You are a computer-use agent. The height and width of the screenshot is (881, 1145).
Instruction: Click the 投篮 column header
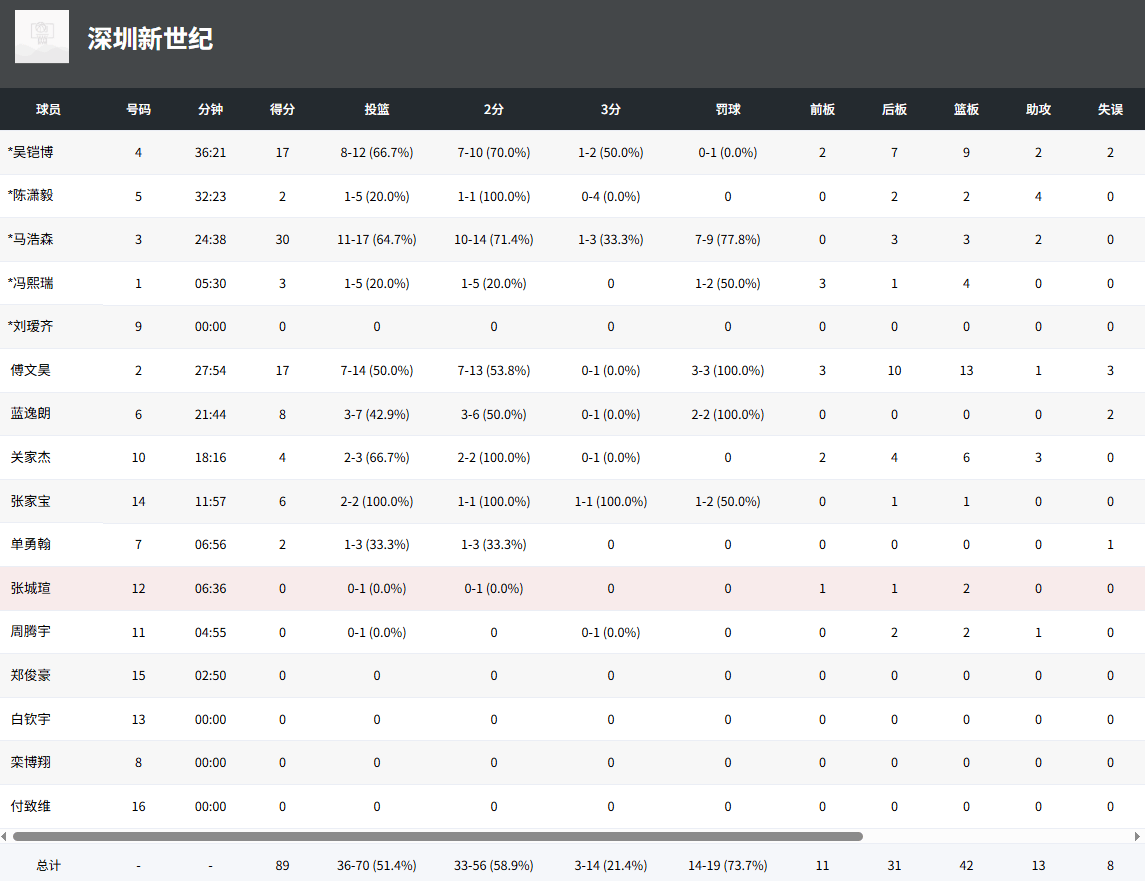(x=377, y=110)
